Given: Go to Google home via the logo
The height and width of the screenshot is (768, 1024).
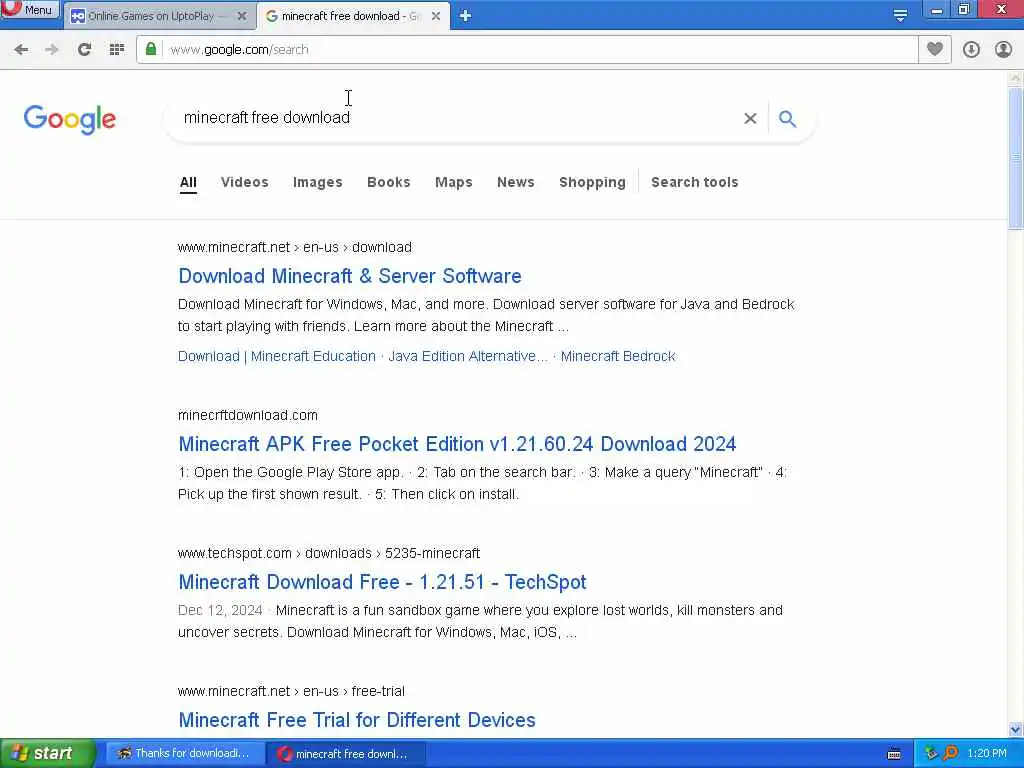Looking at the screenshot, I should point(69,119).
